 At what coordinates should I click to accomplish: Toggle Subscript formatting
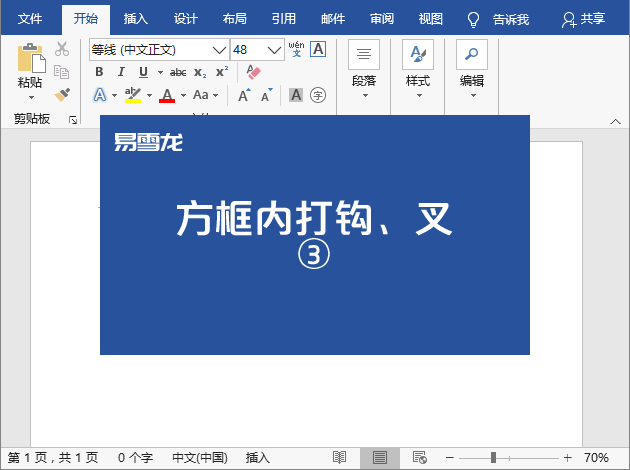200,73
